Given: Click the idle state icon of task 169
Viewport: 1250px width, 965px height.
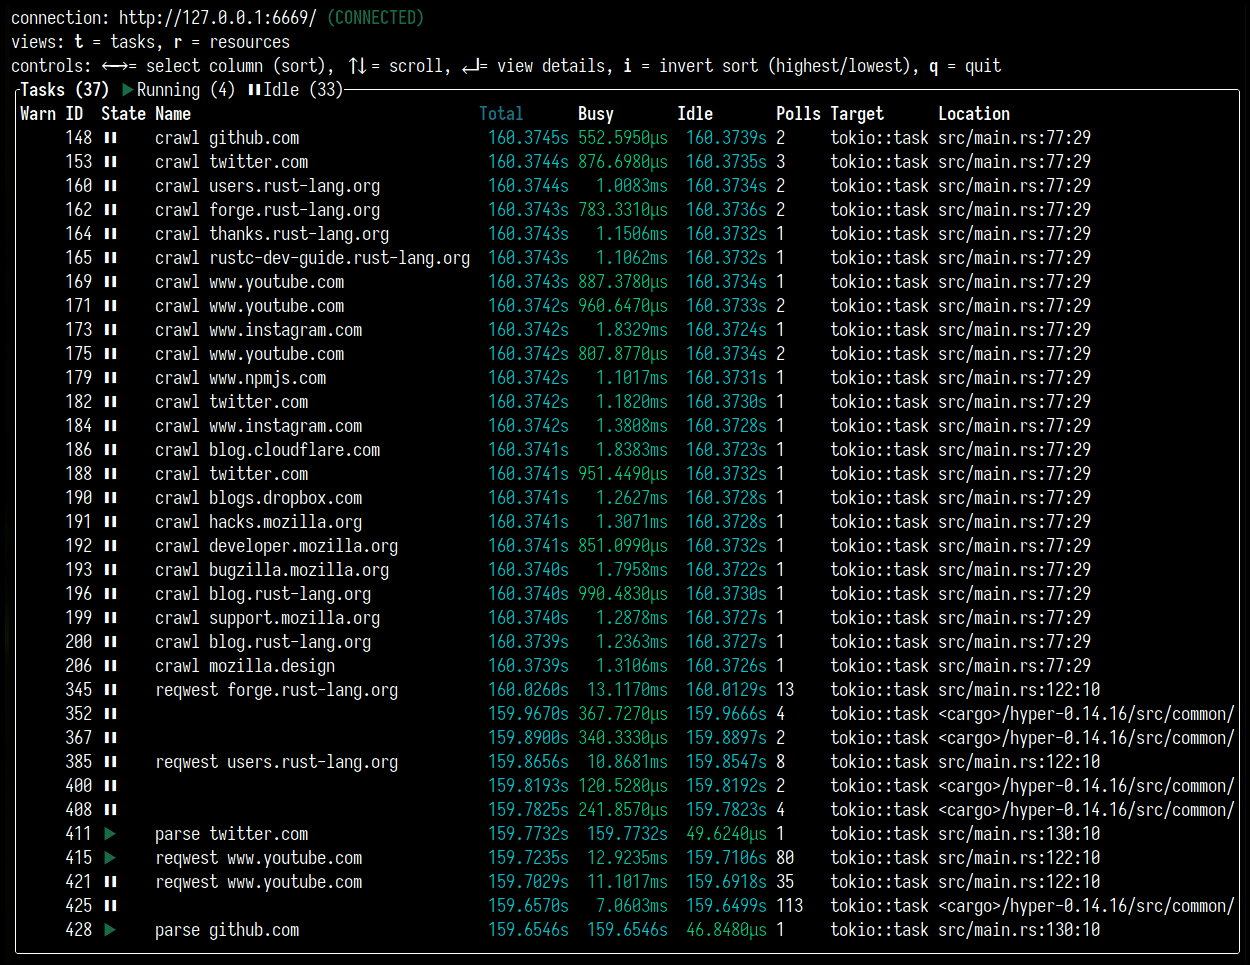Looking at the screenshot, I should click(x=110, y=282).
